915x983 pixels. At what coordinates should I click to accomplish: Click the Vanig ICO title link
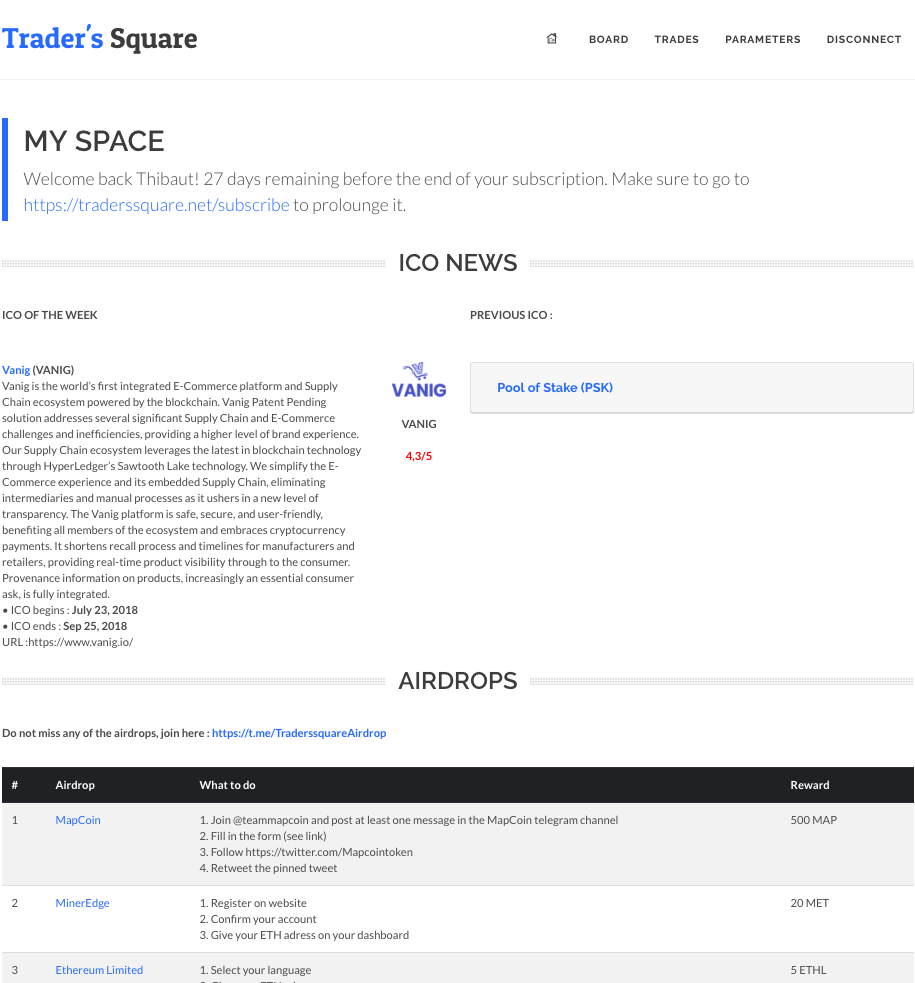point(16,370)
